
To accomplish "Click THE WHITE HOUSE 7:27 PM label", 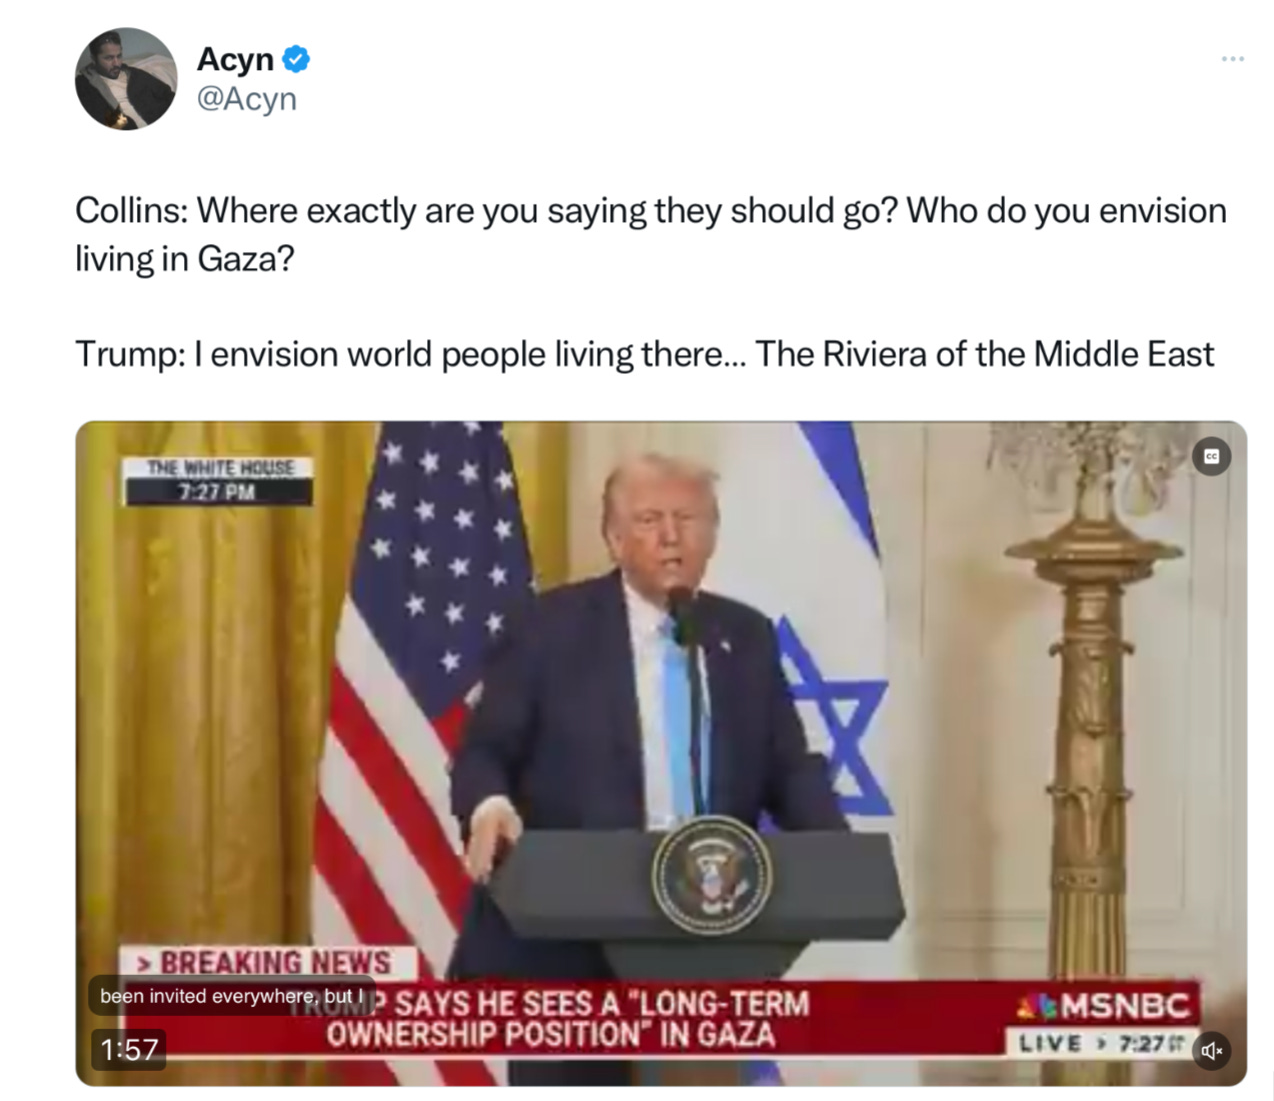I will click(219, 481).
